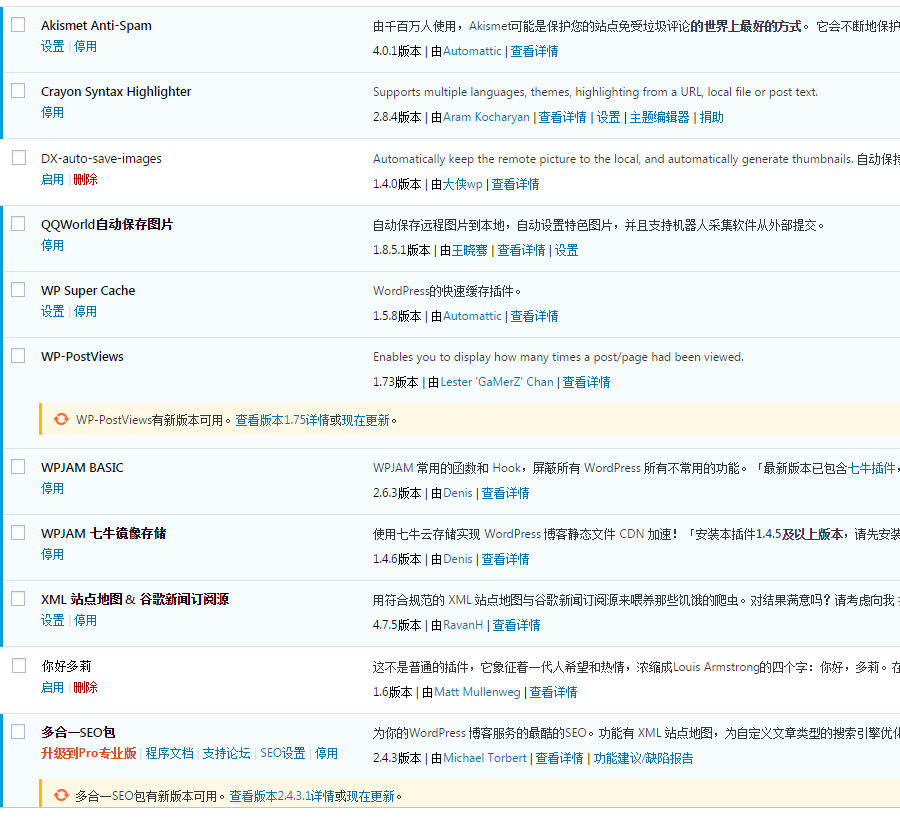View 查看详情 for XML 站点地图
The width and height of the screenshot is (900, 831).
pos(515,625)
